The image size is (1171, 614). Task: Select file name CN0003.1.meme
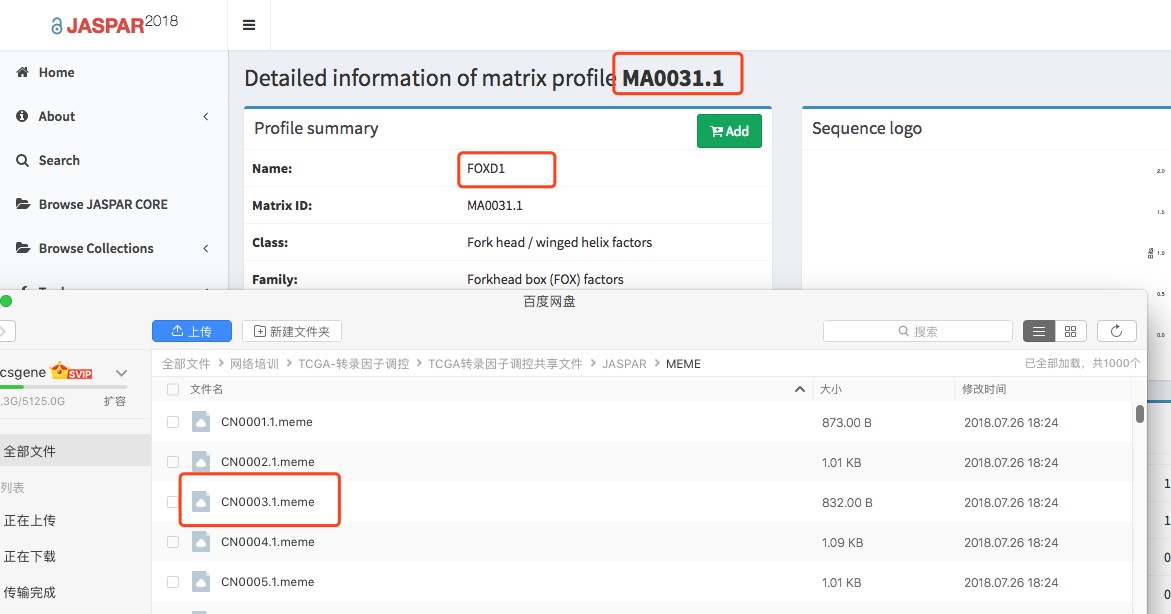(x=267, y=502)
